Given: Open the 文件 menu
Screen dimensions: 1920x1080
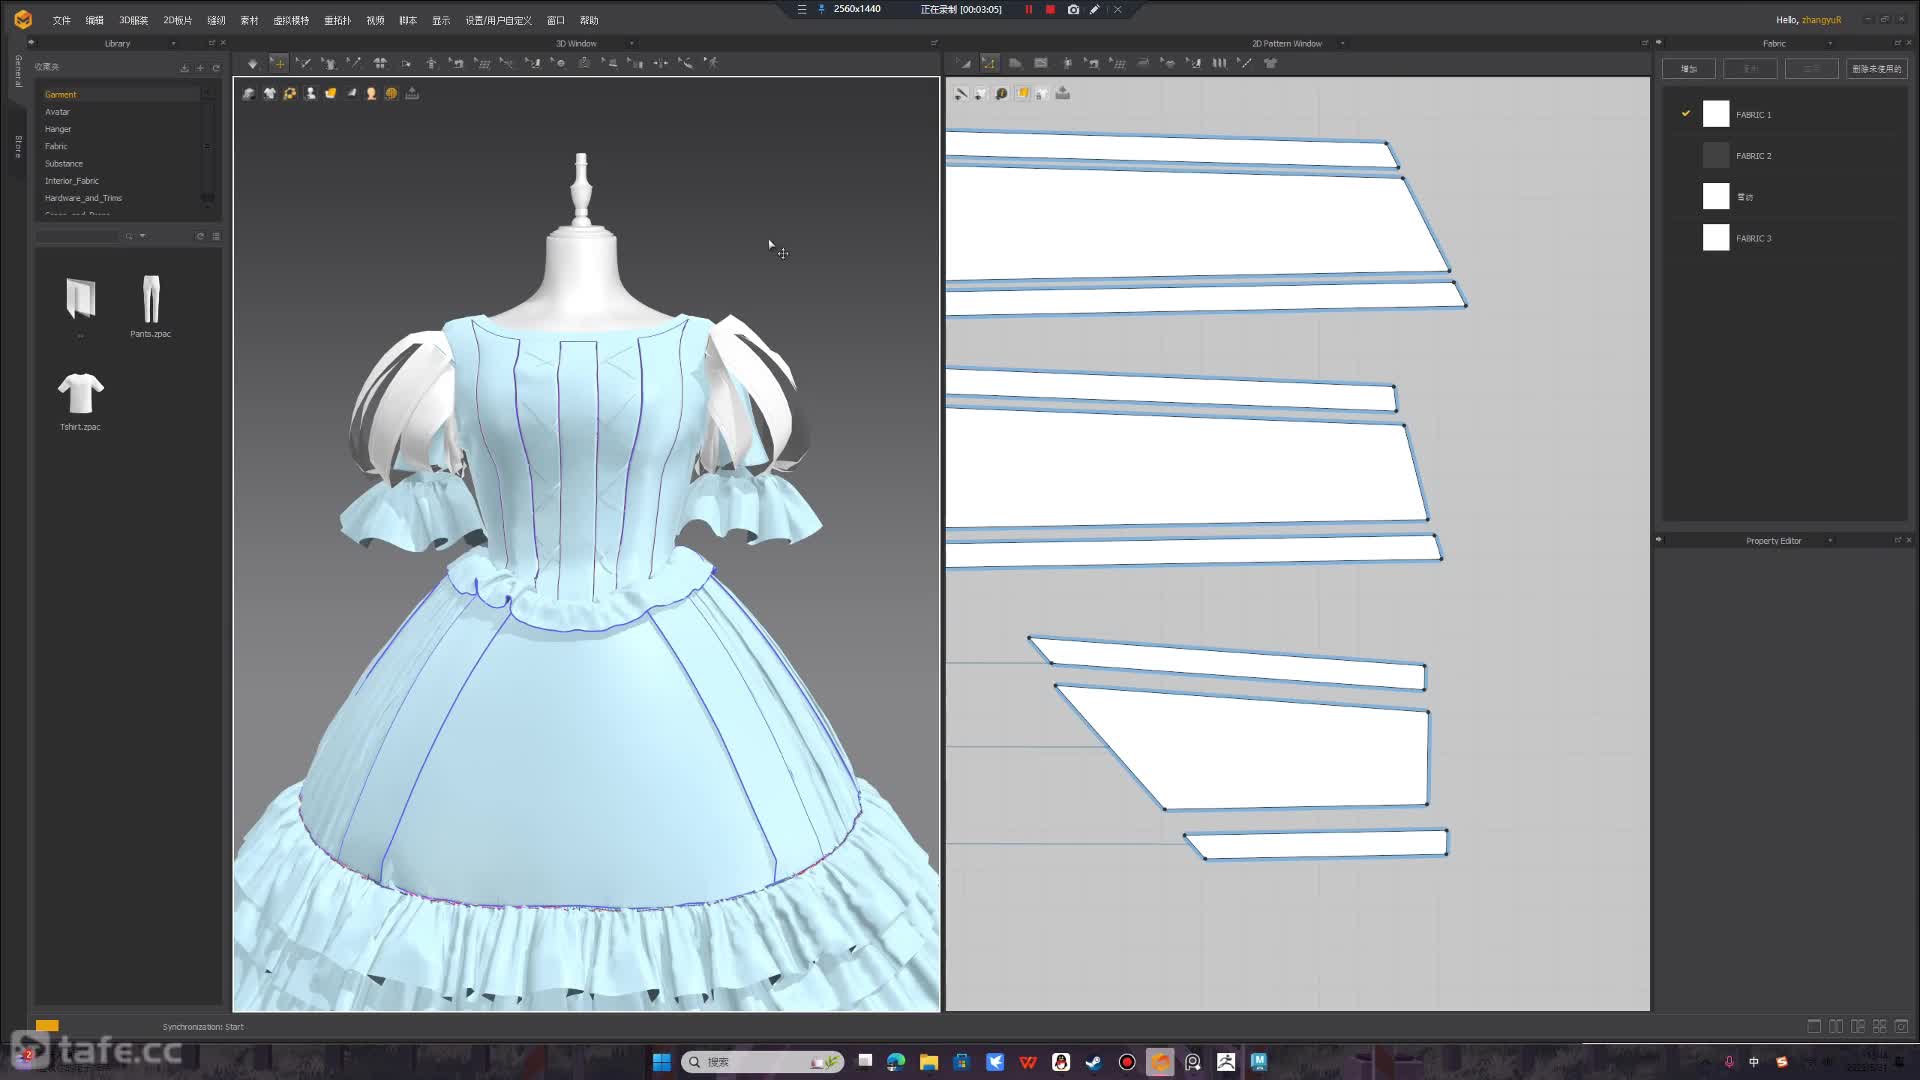Looking at the screenshot, I should click(x=62, y=20).
